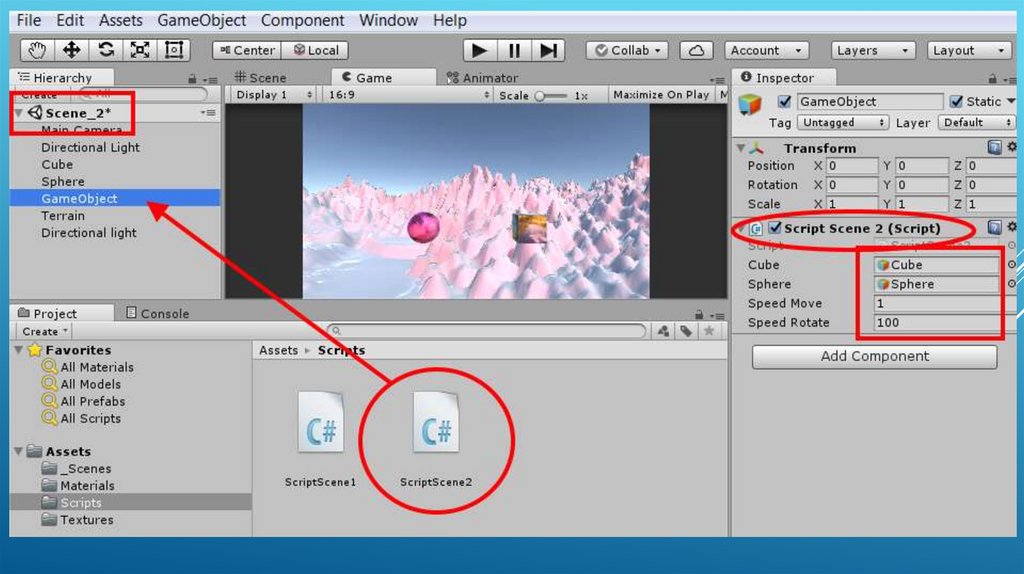Screen dimensions: 1024x574
Task: Open Project Create dropdown
Action: (44, 332)
